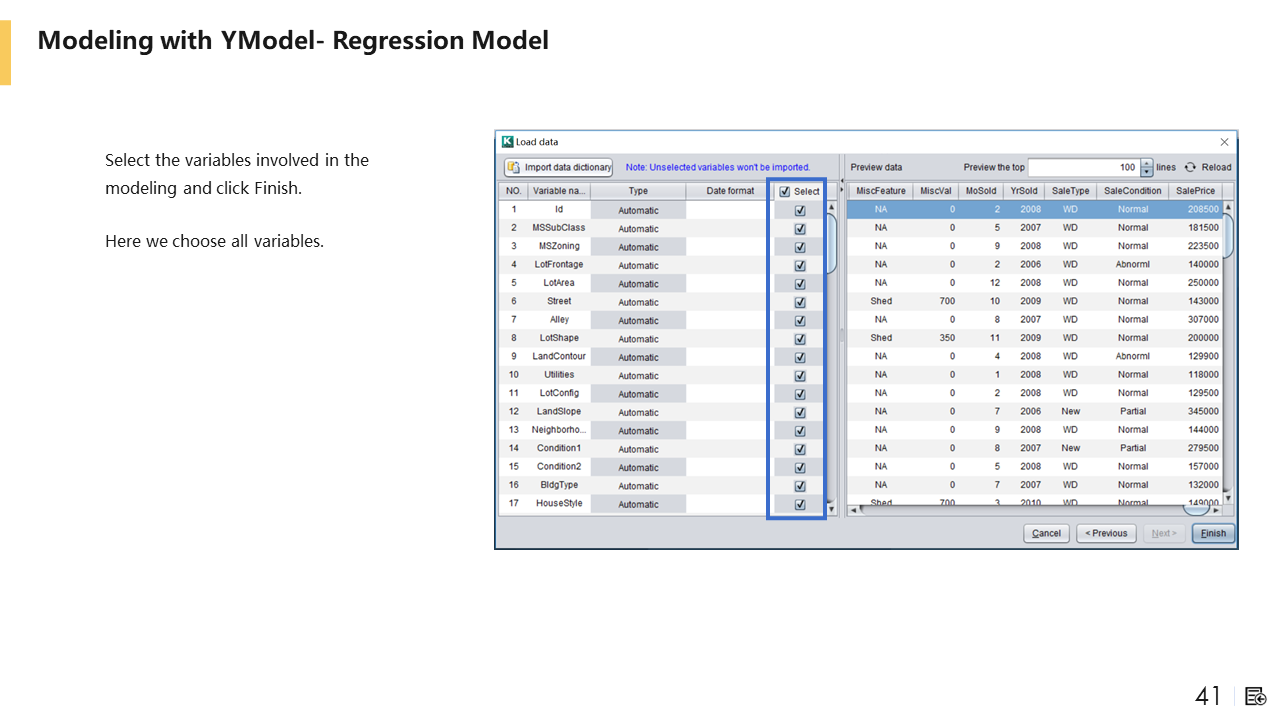Click the Reload refresh icon
Image resolution: width=1280 pixels, height=720 pixels.
pos(1190,168)
